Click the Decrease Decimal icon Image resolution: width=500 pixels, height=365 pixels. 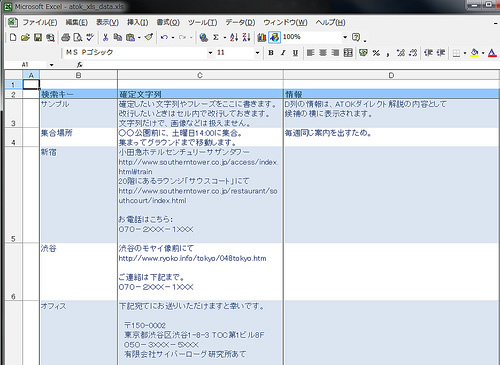413,53
